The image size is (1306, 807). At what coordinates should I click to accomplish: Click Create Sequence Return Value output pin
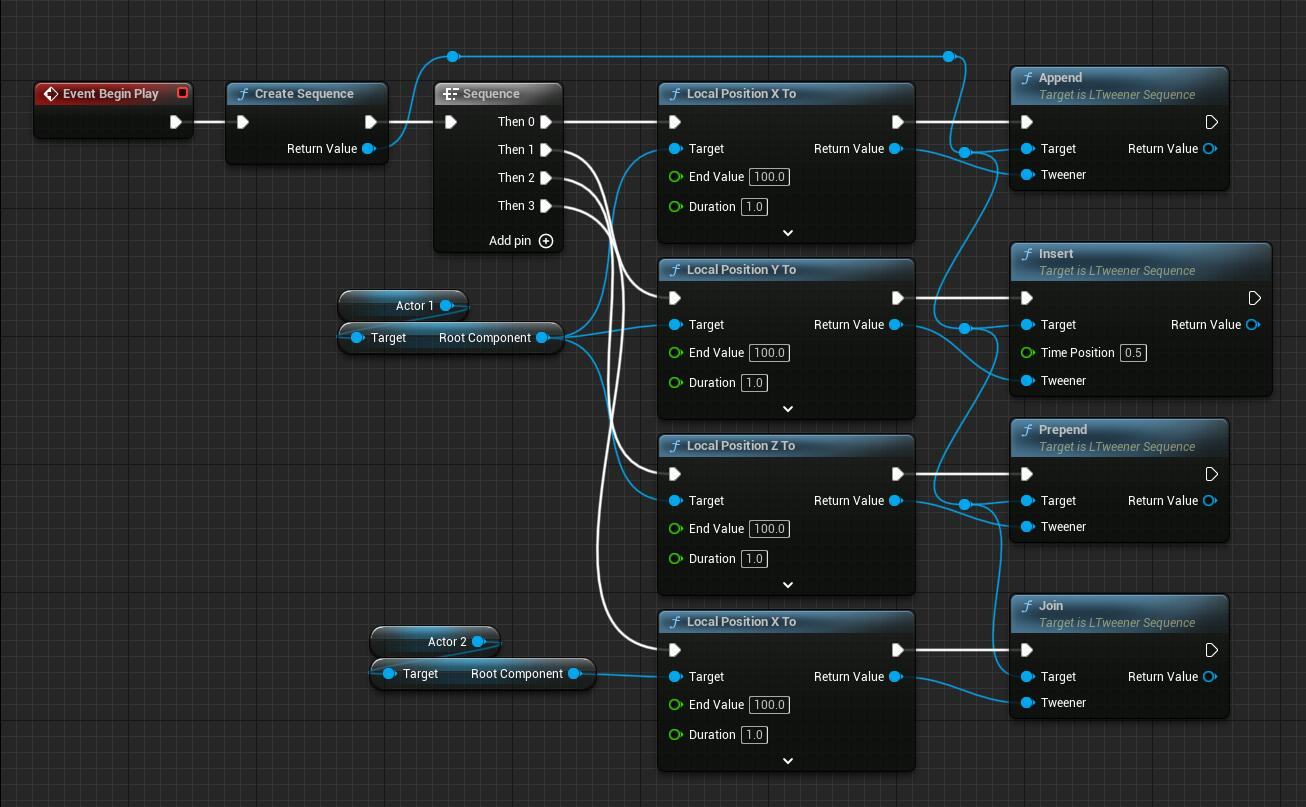(369, 149)
